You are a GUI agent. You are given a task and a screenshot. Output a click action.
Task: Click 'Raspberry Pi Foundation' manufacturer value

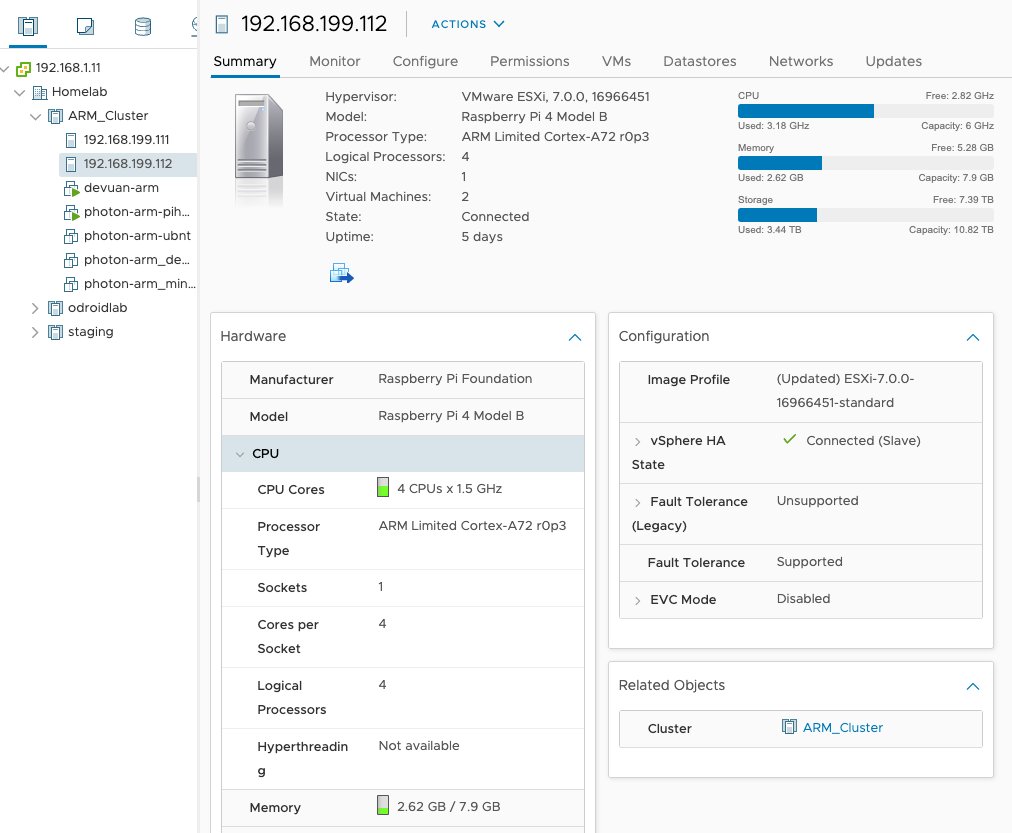pyautogui.click(x=455, y=379)
